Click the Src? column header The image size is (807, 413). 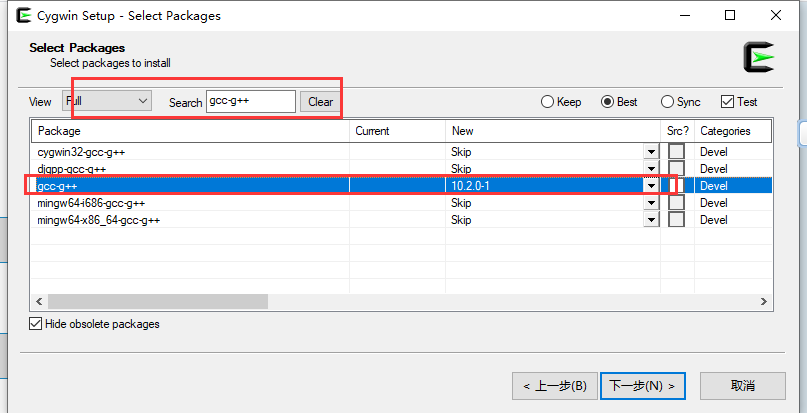677,131
